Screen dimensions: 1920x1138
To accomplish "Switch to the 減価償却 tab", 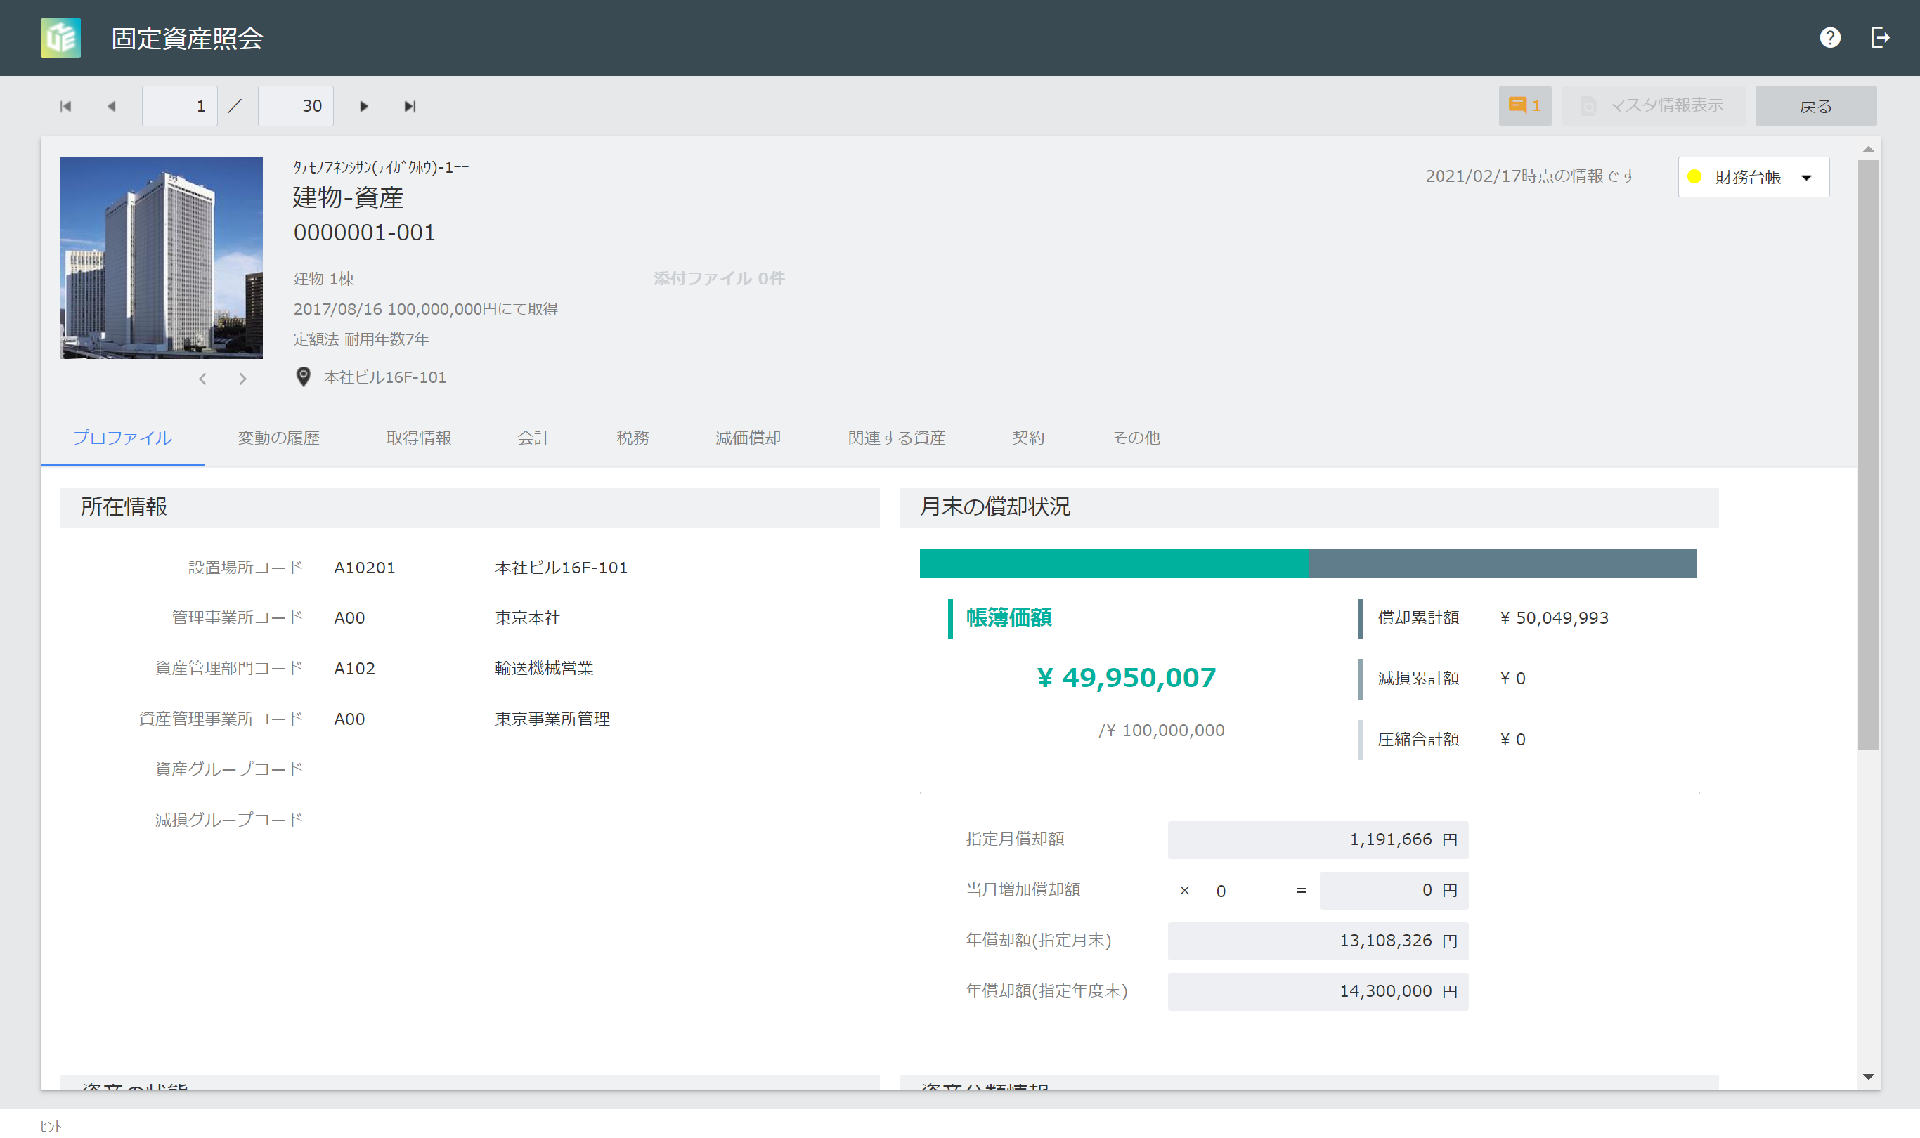I will click(748, 437).
